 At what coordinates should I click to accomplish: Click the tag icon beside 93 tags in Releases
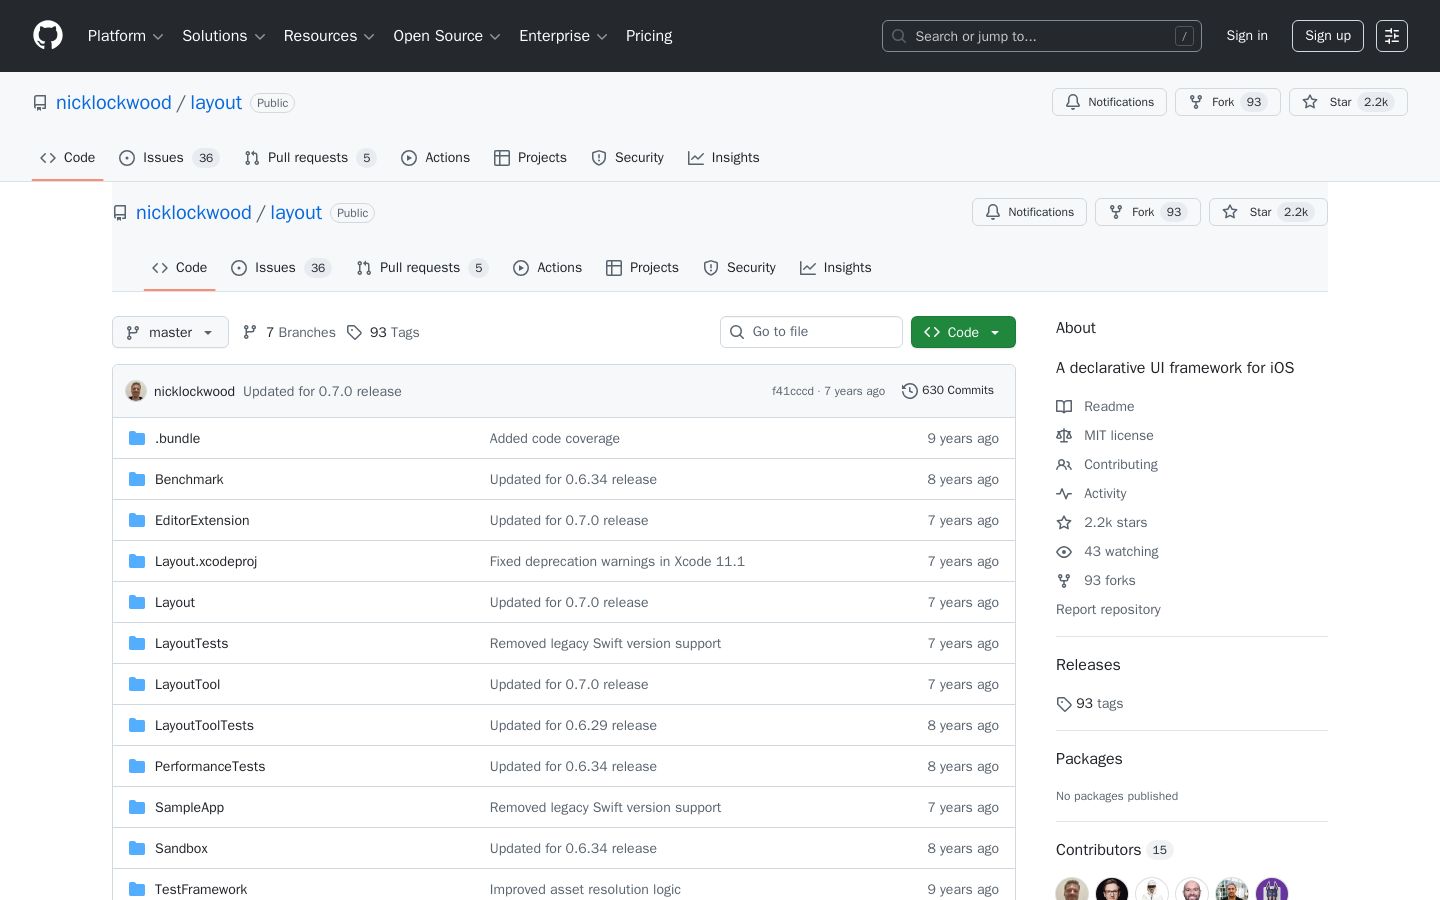pos(1064,704)
